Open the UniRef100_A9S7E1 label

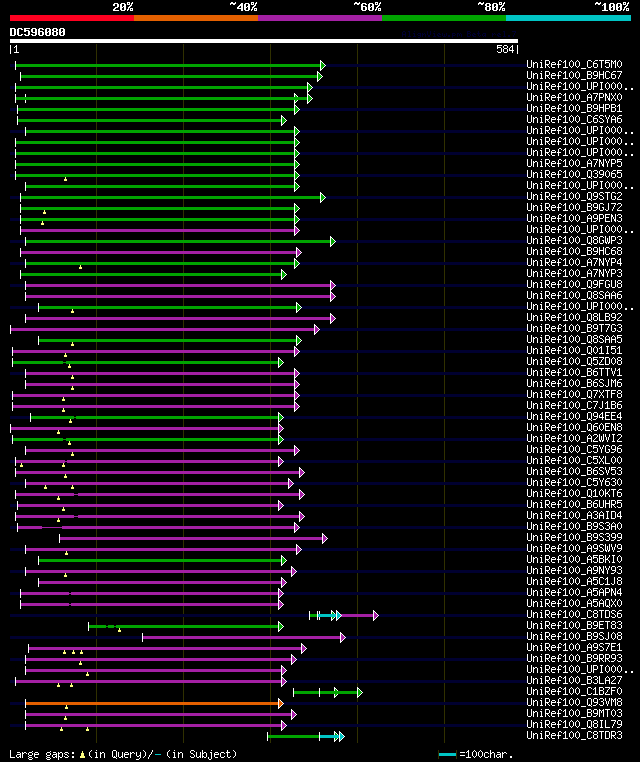(x=574, y=647)
